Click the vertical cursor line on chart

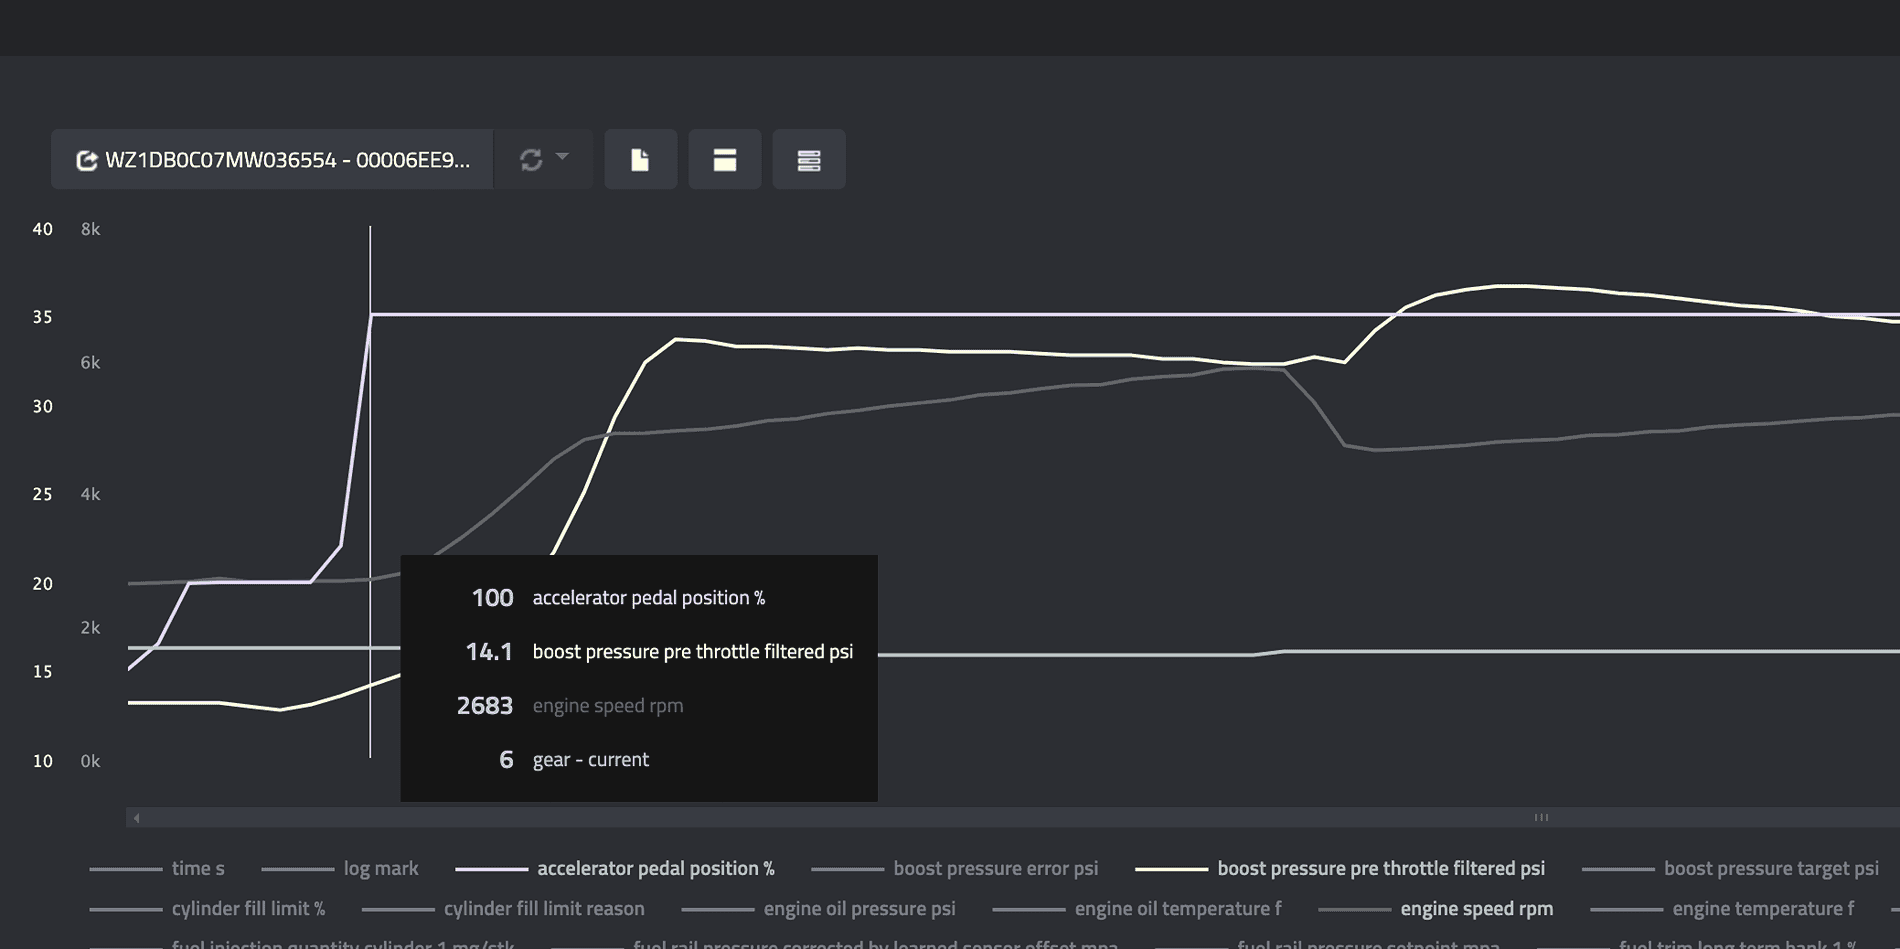point(370,490)
